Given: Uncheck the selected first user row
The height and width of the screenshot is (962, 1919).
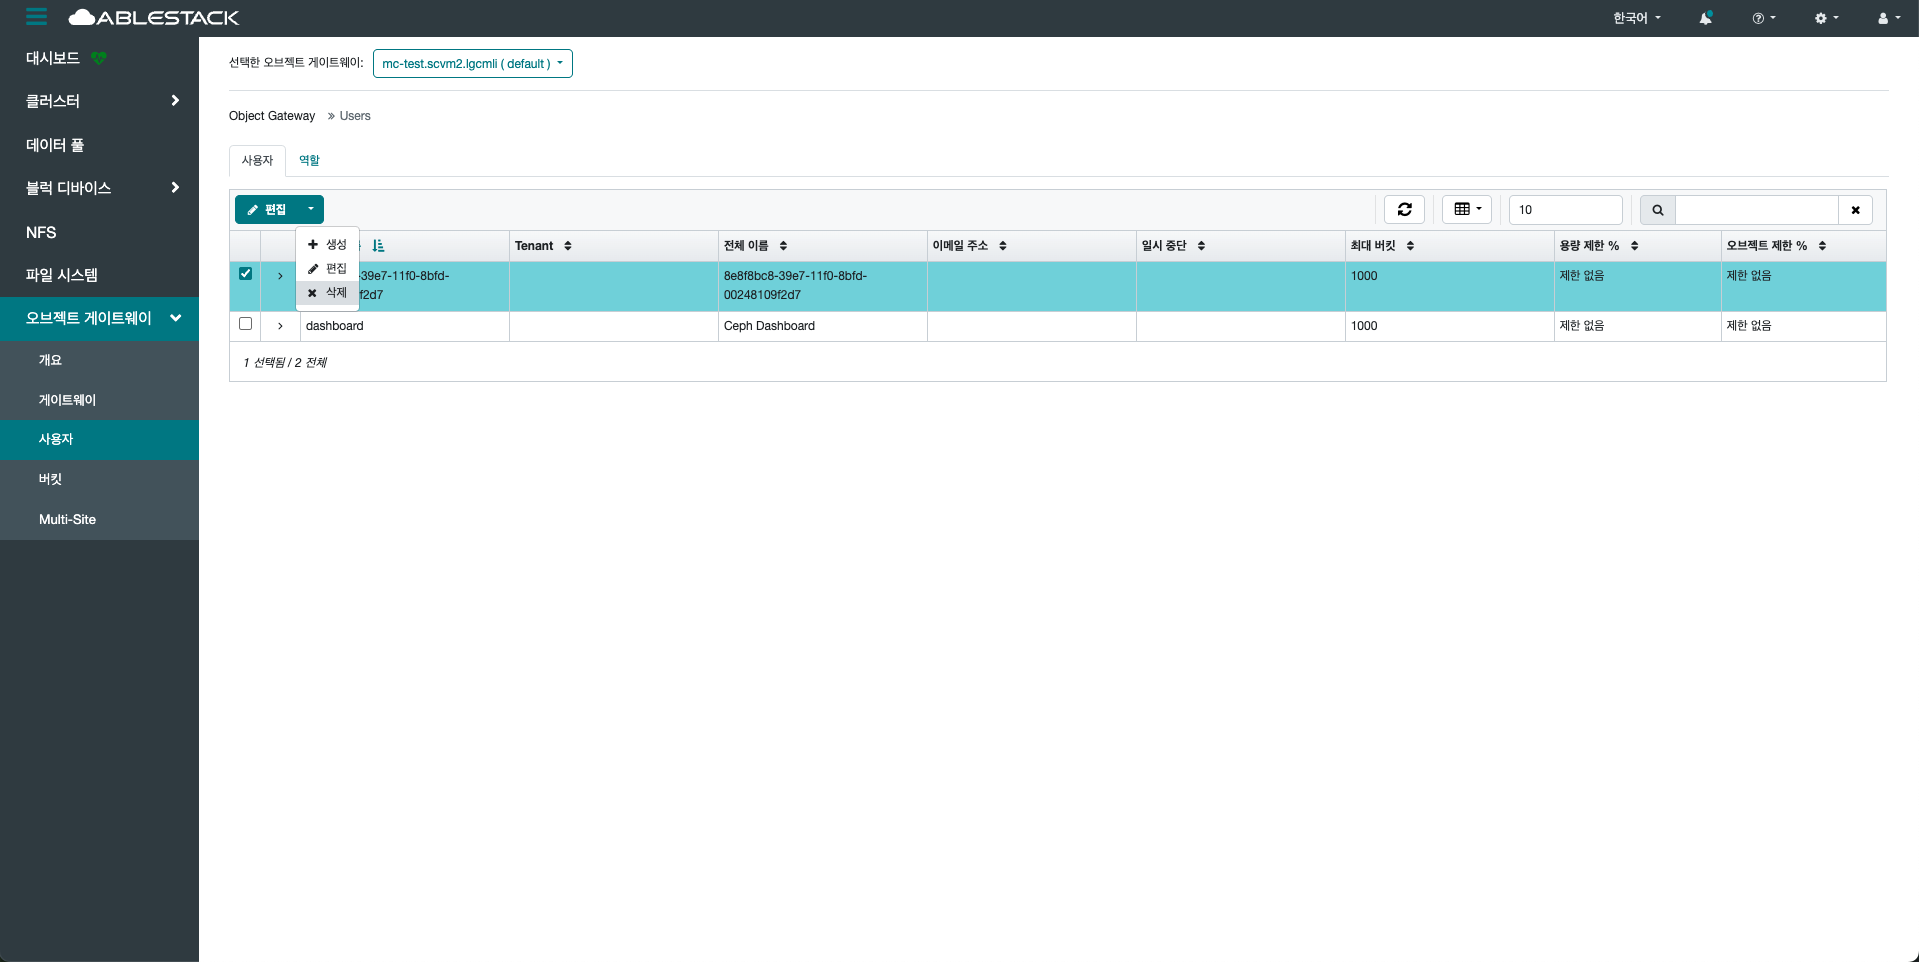Looking at the screenshot, I should [x=245, y=274].
